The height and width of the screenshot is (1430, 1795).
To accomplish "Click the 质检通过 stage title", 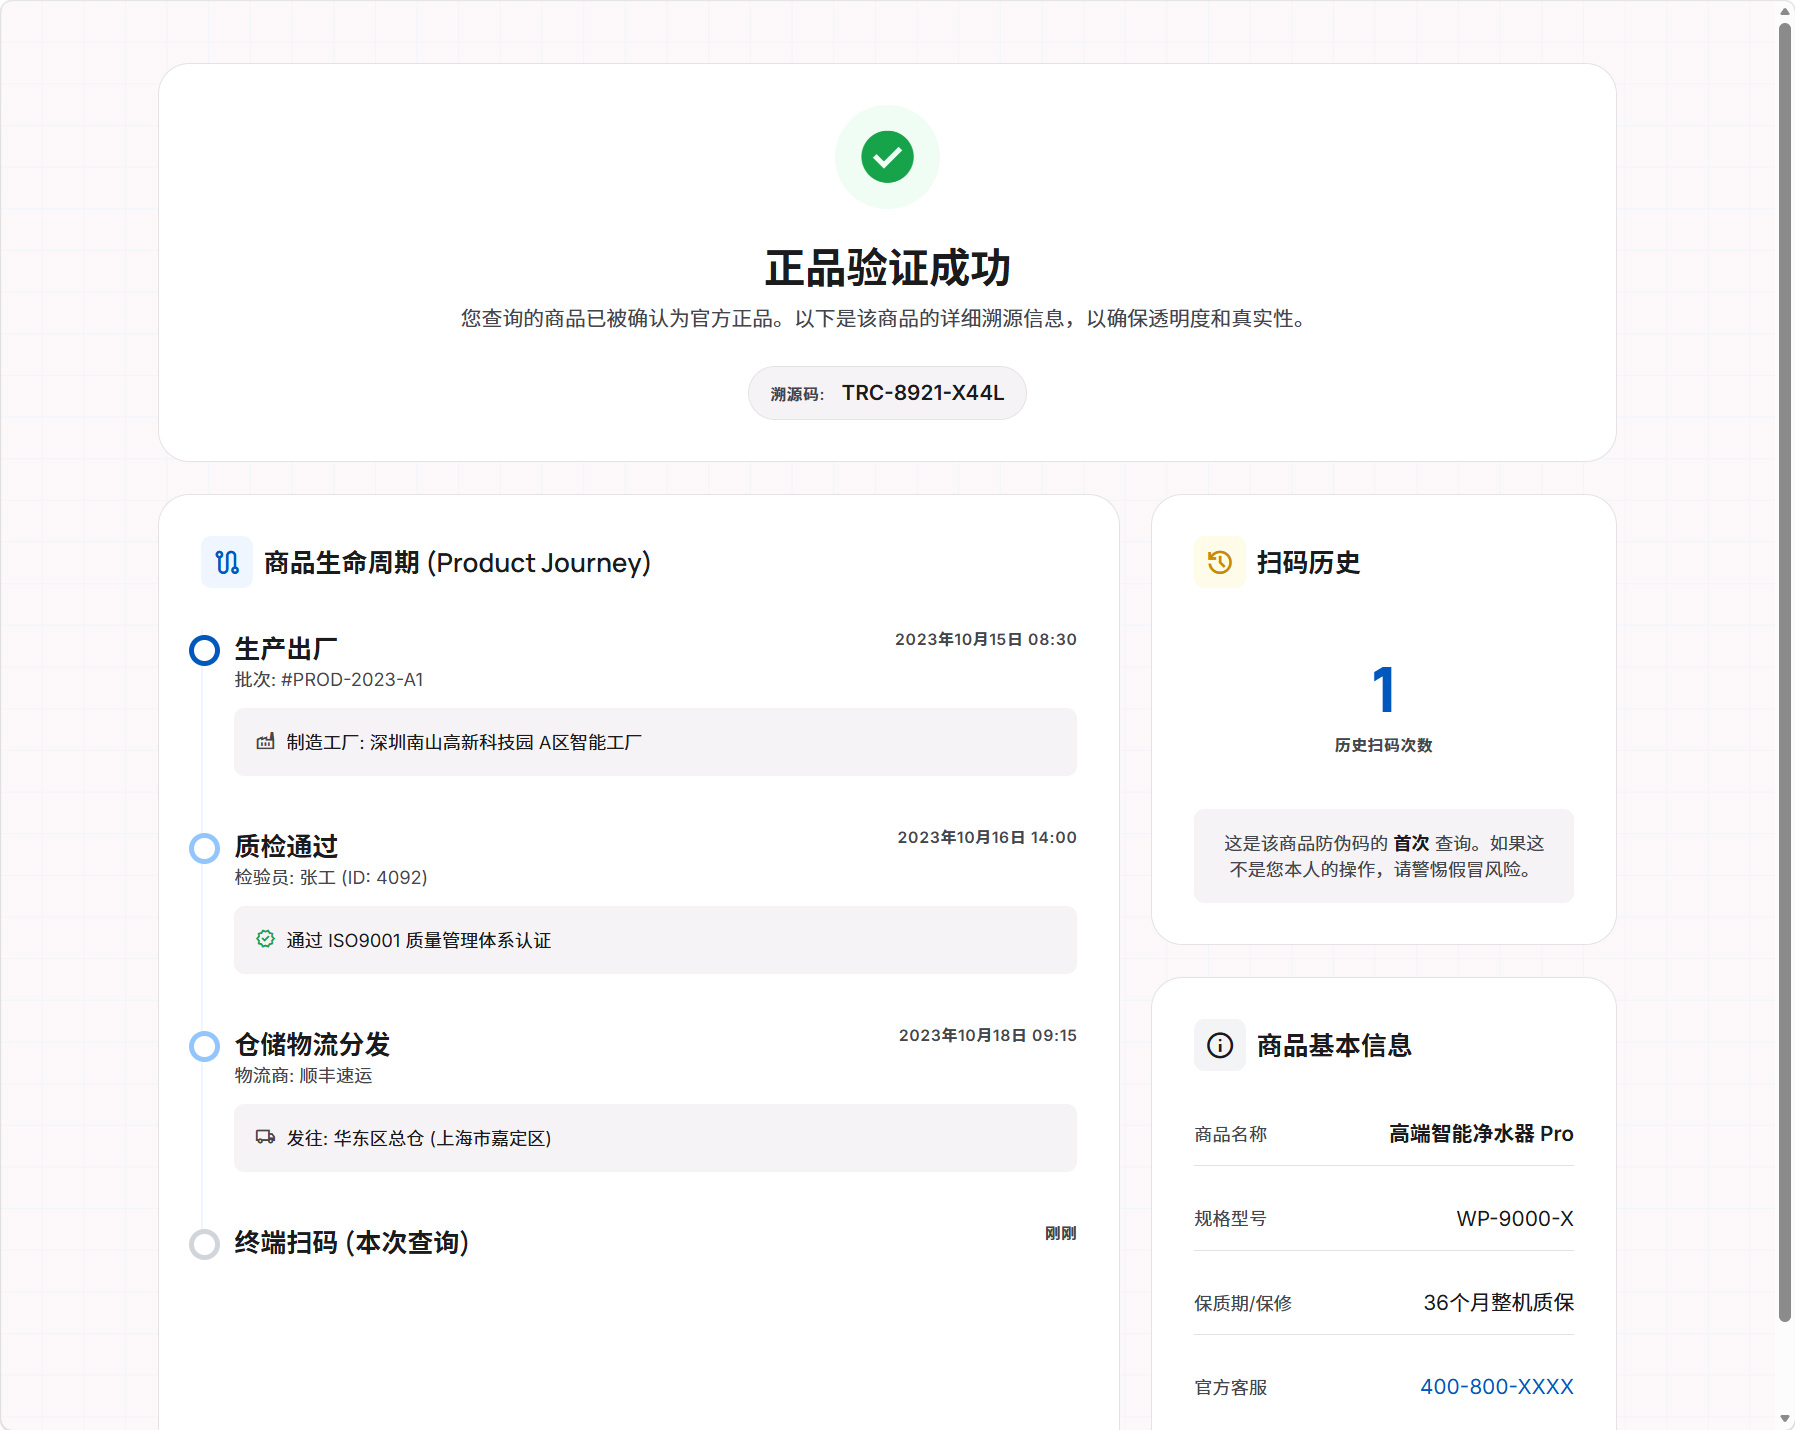I will tap(286, 847).
